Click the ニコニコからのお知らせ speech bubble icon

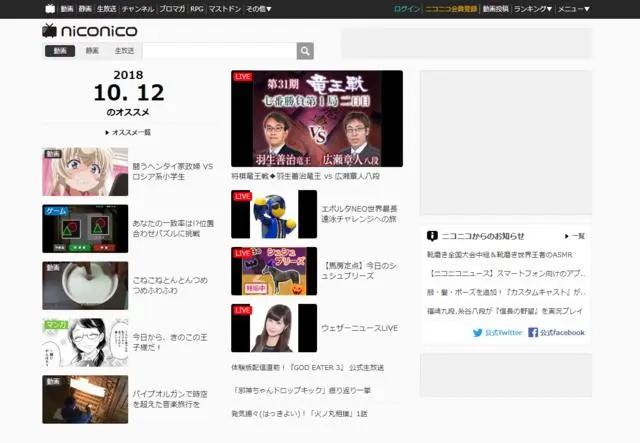(431, 236)
